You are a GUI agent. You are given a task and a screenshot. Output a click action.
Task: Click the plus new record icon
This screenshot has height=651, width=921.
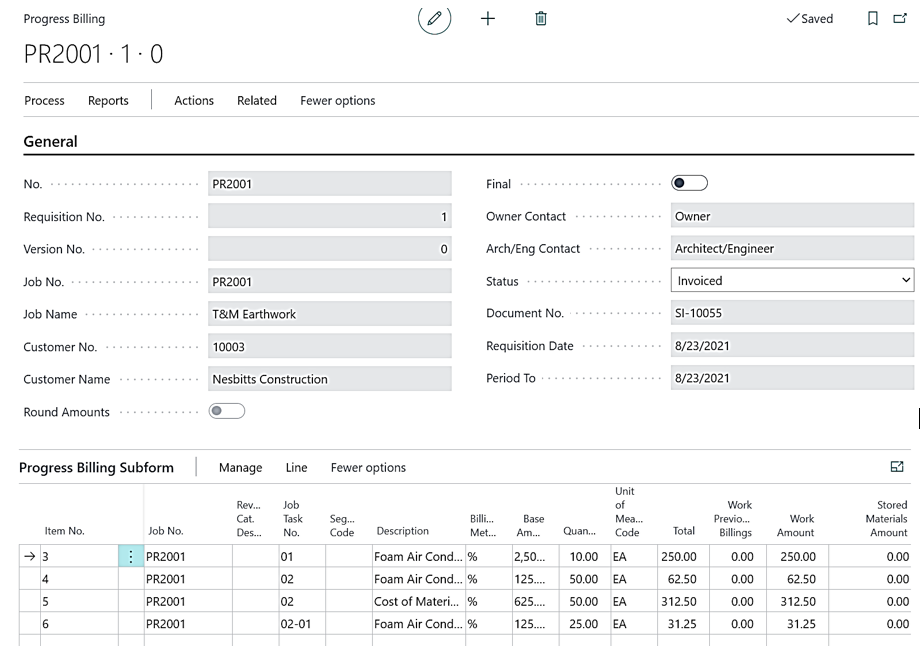tap(488, 19)
